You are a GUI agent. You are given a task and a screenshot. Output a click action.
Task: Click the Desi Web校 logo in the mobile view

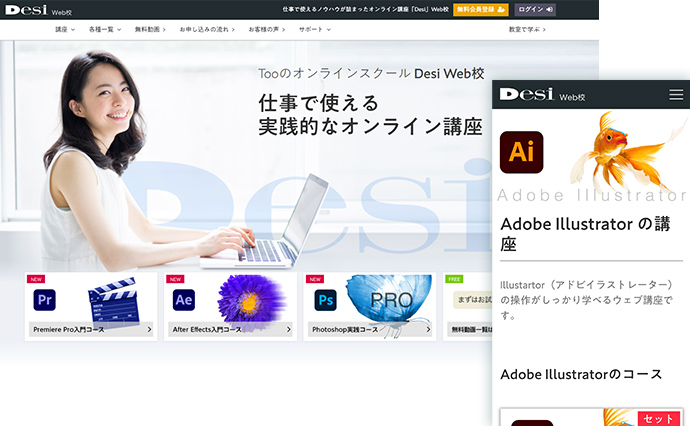[x=542, y=95]
